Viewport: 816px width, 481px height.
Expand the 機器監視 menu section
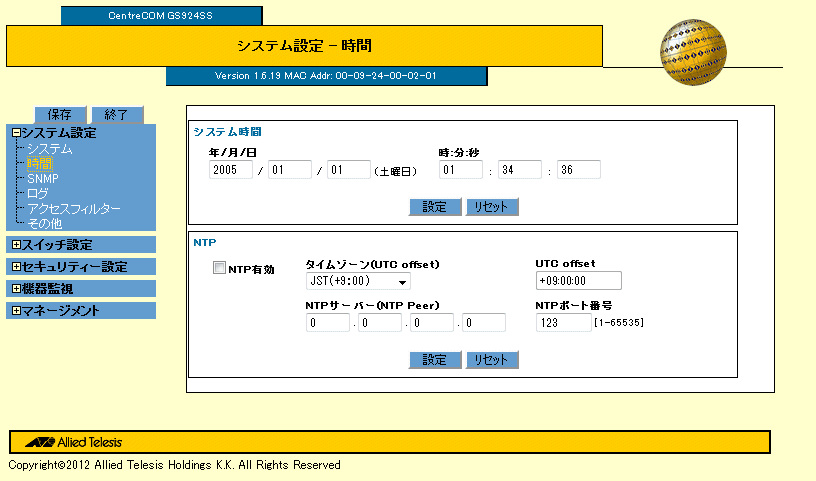(x=16, y=289)
